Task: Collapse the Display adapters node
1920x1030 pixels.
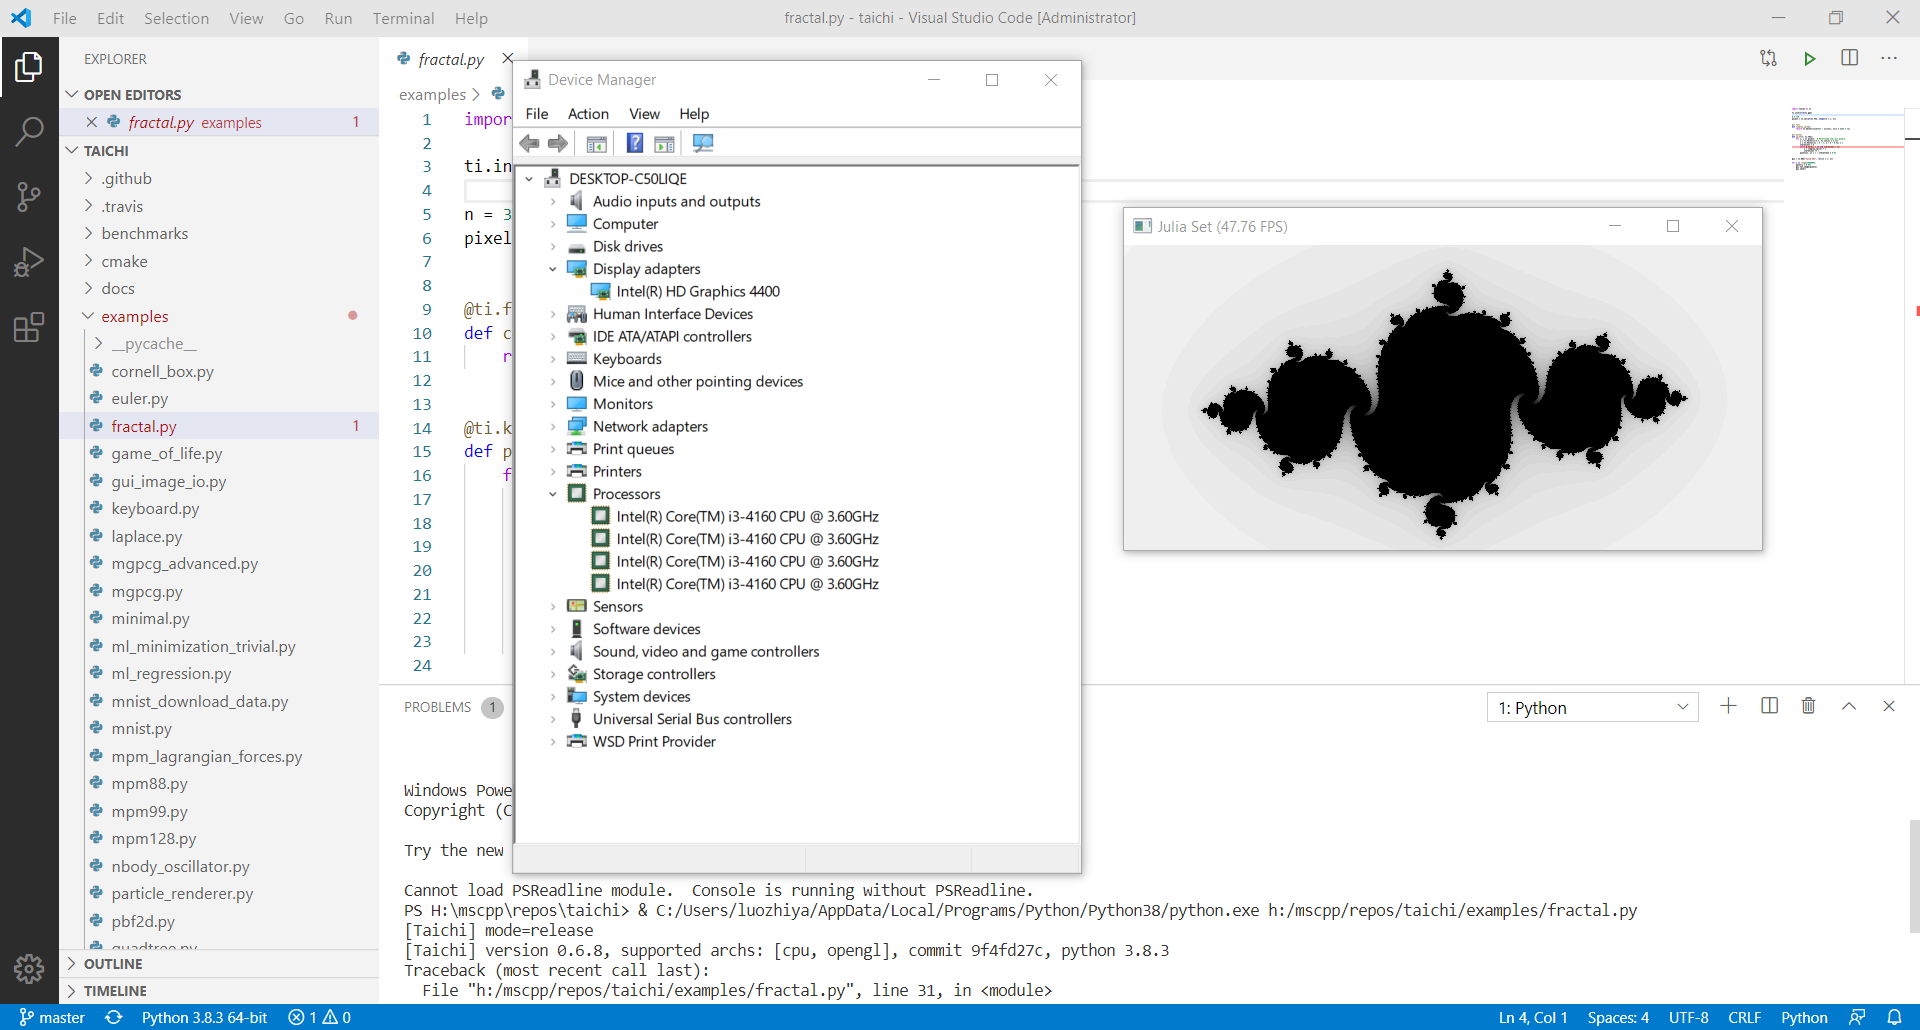Action: pyautogui.click(x=553, y=269)
